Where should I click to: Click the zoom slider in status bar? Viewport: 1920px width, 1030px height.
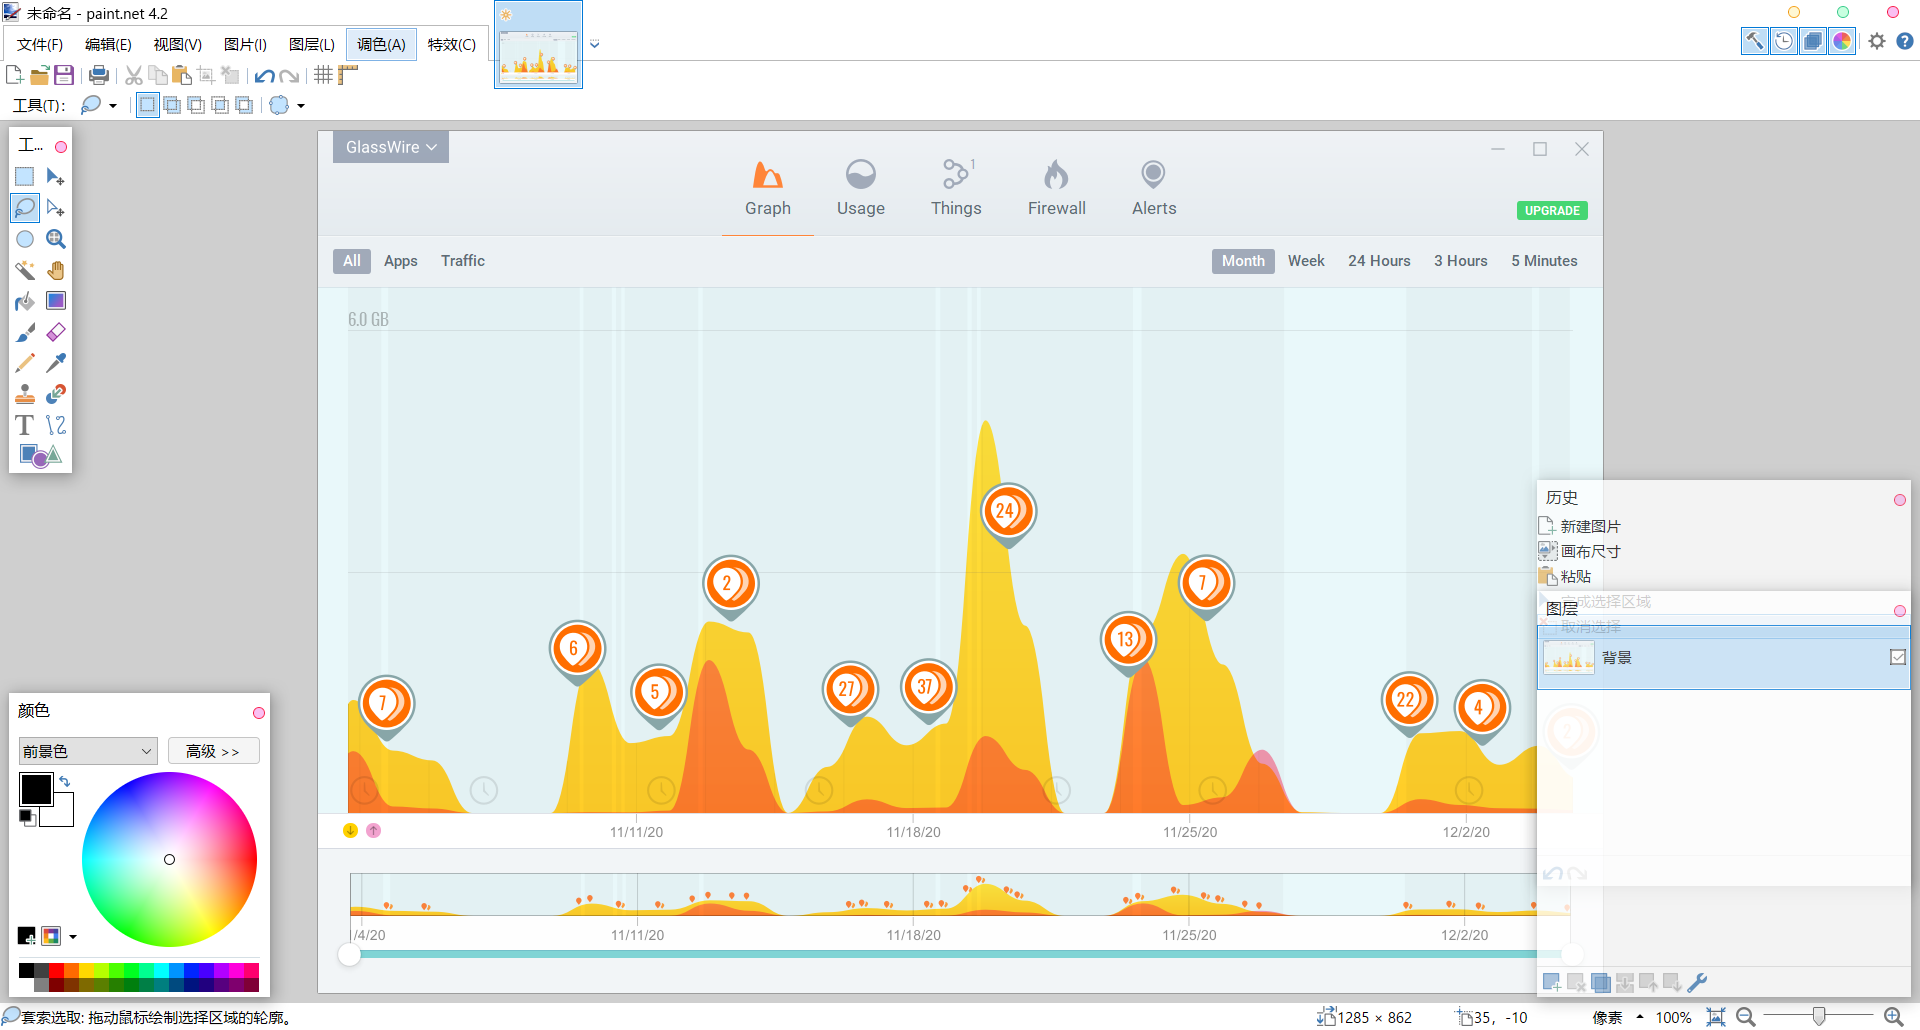click(x=1819, y=1017)
